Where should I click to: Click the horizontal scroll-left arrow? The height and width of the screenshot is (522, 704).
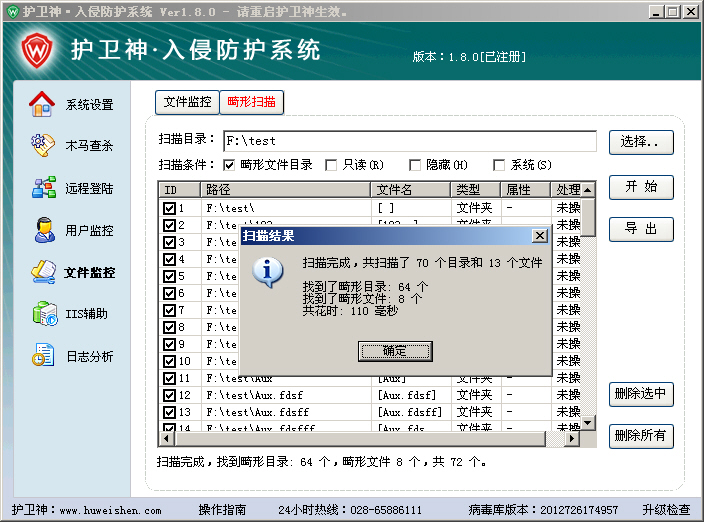tap(167, 439)
